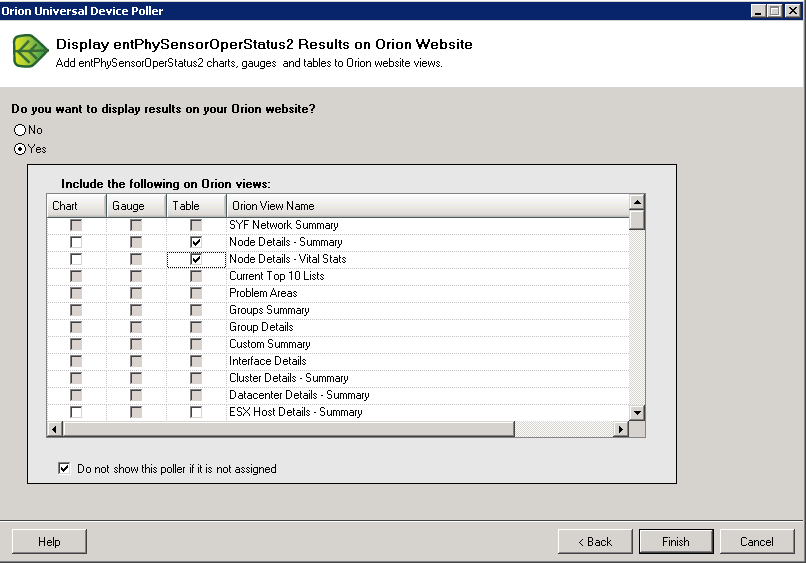Click the Orion leaf logo icon
The image size is (806, 563).
point(30,51)
